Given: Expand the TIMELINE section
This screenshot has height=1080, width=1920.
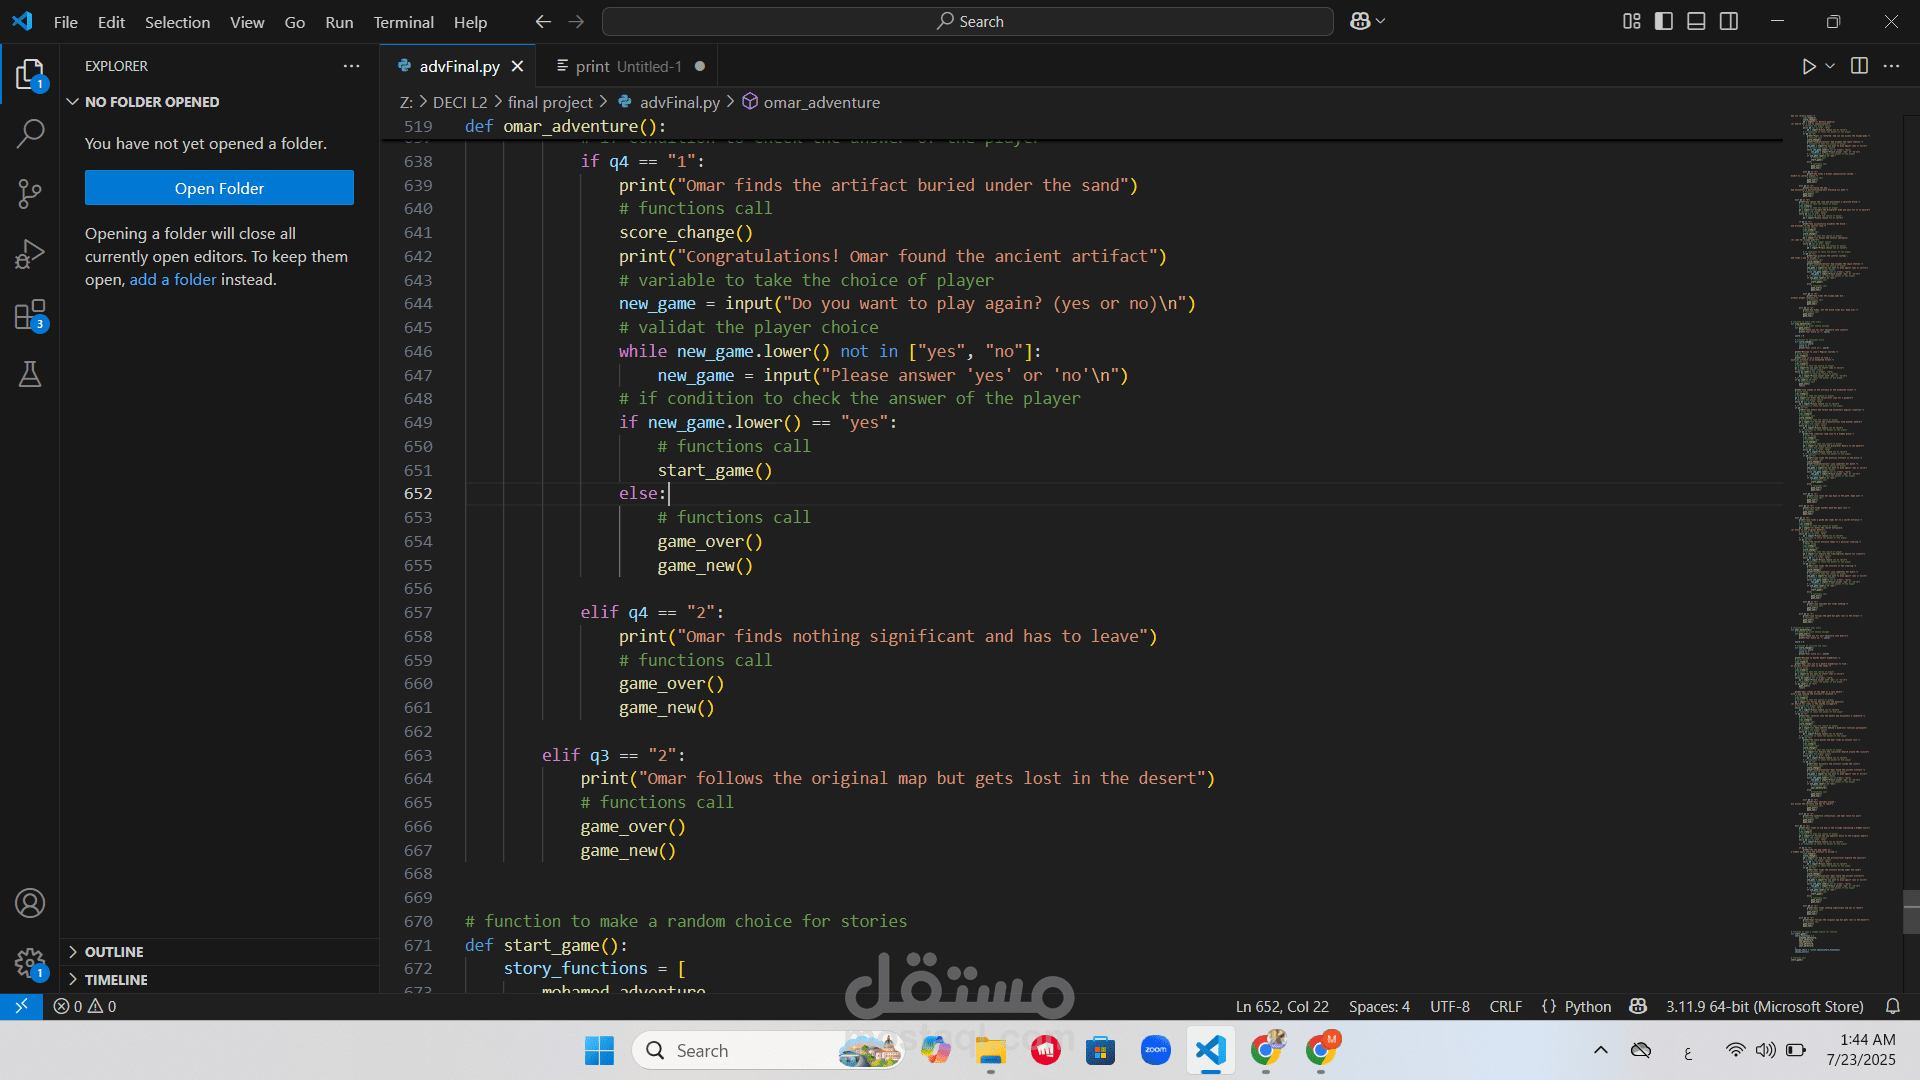Looking at the screenshot, I should 116,980.
